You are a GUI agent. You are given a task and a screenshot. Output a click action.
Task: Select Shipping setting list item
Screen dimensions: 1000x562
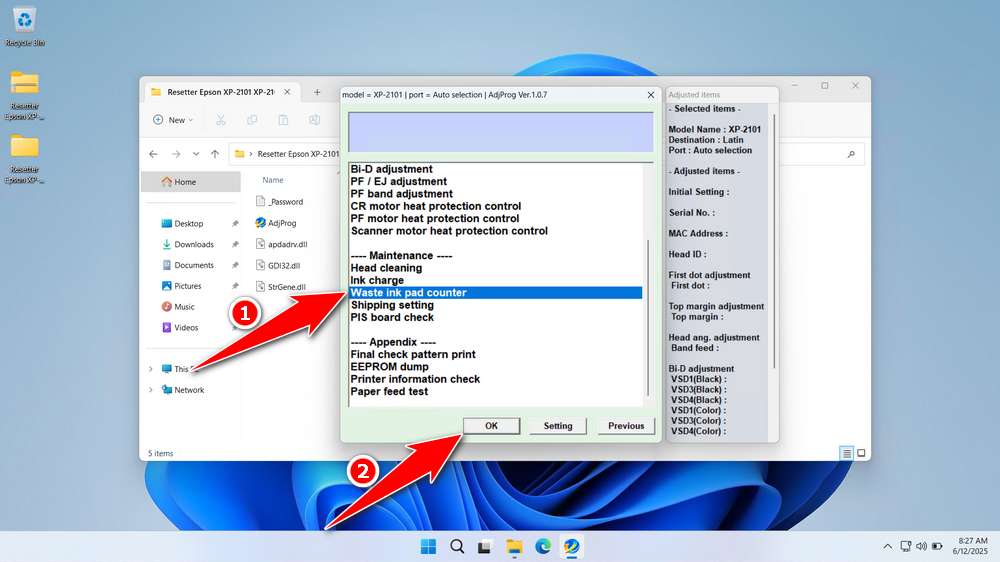392,305
